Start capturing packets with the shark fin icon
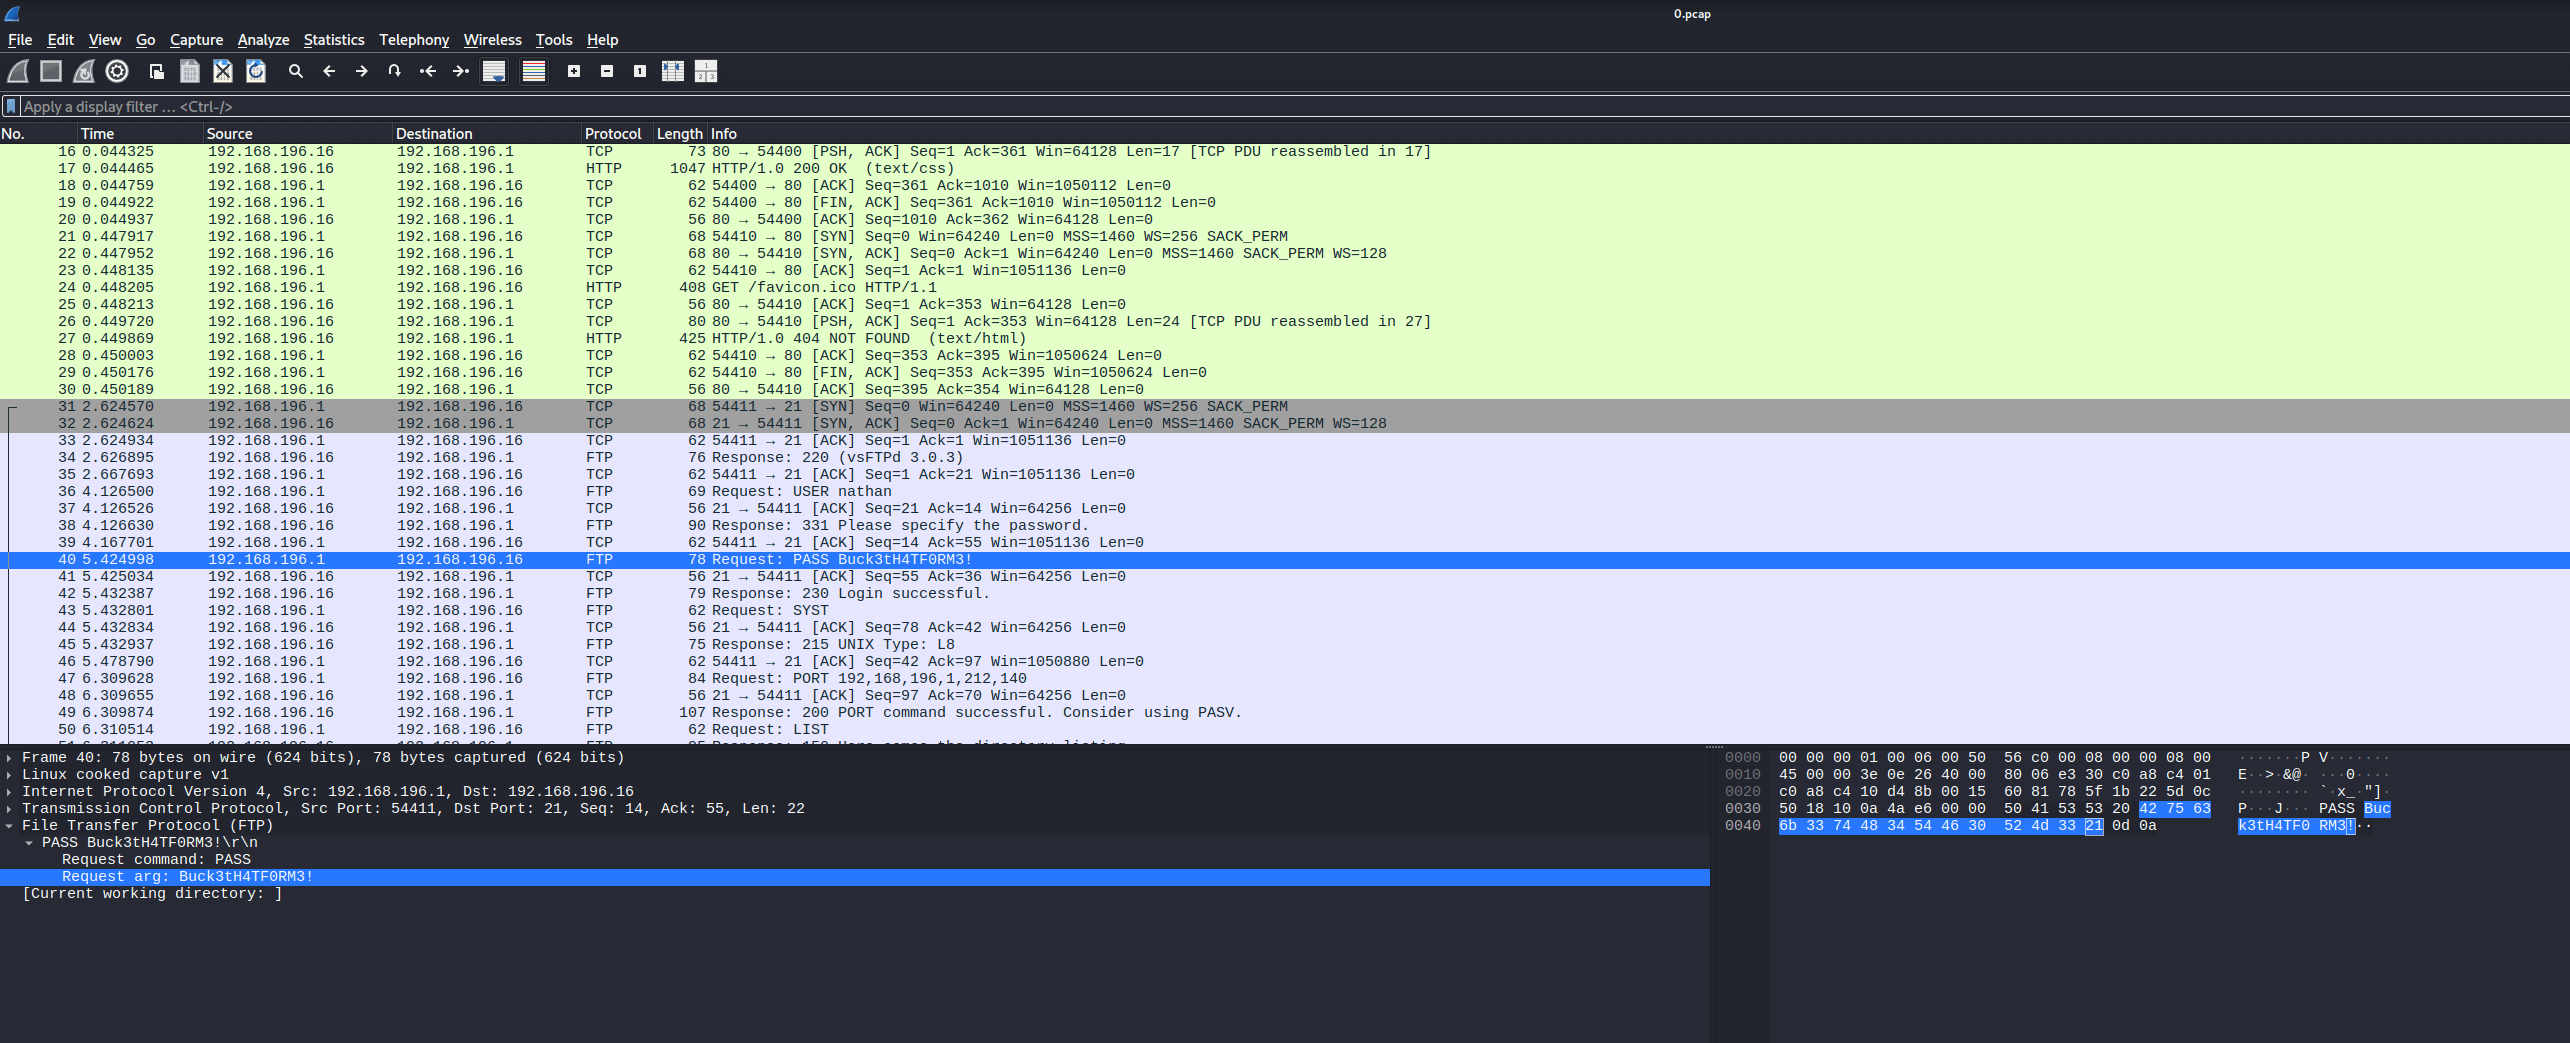This screenshot has width=2570, height=1043. point(19,71)
